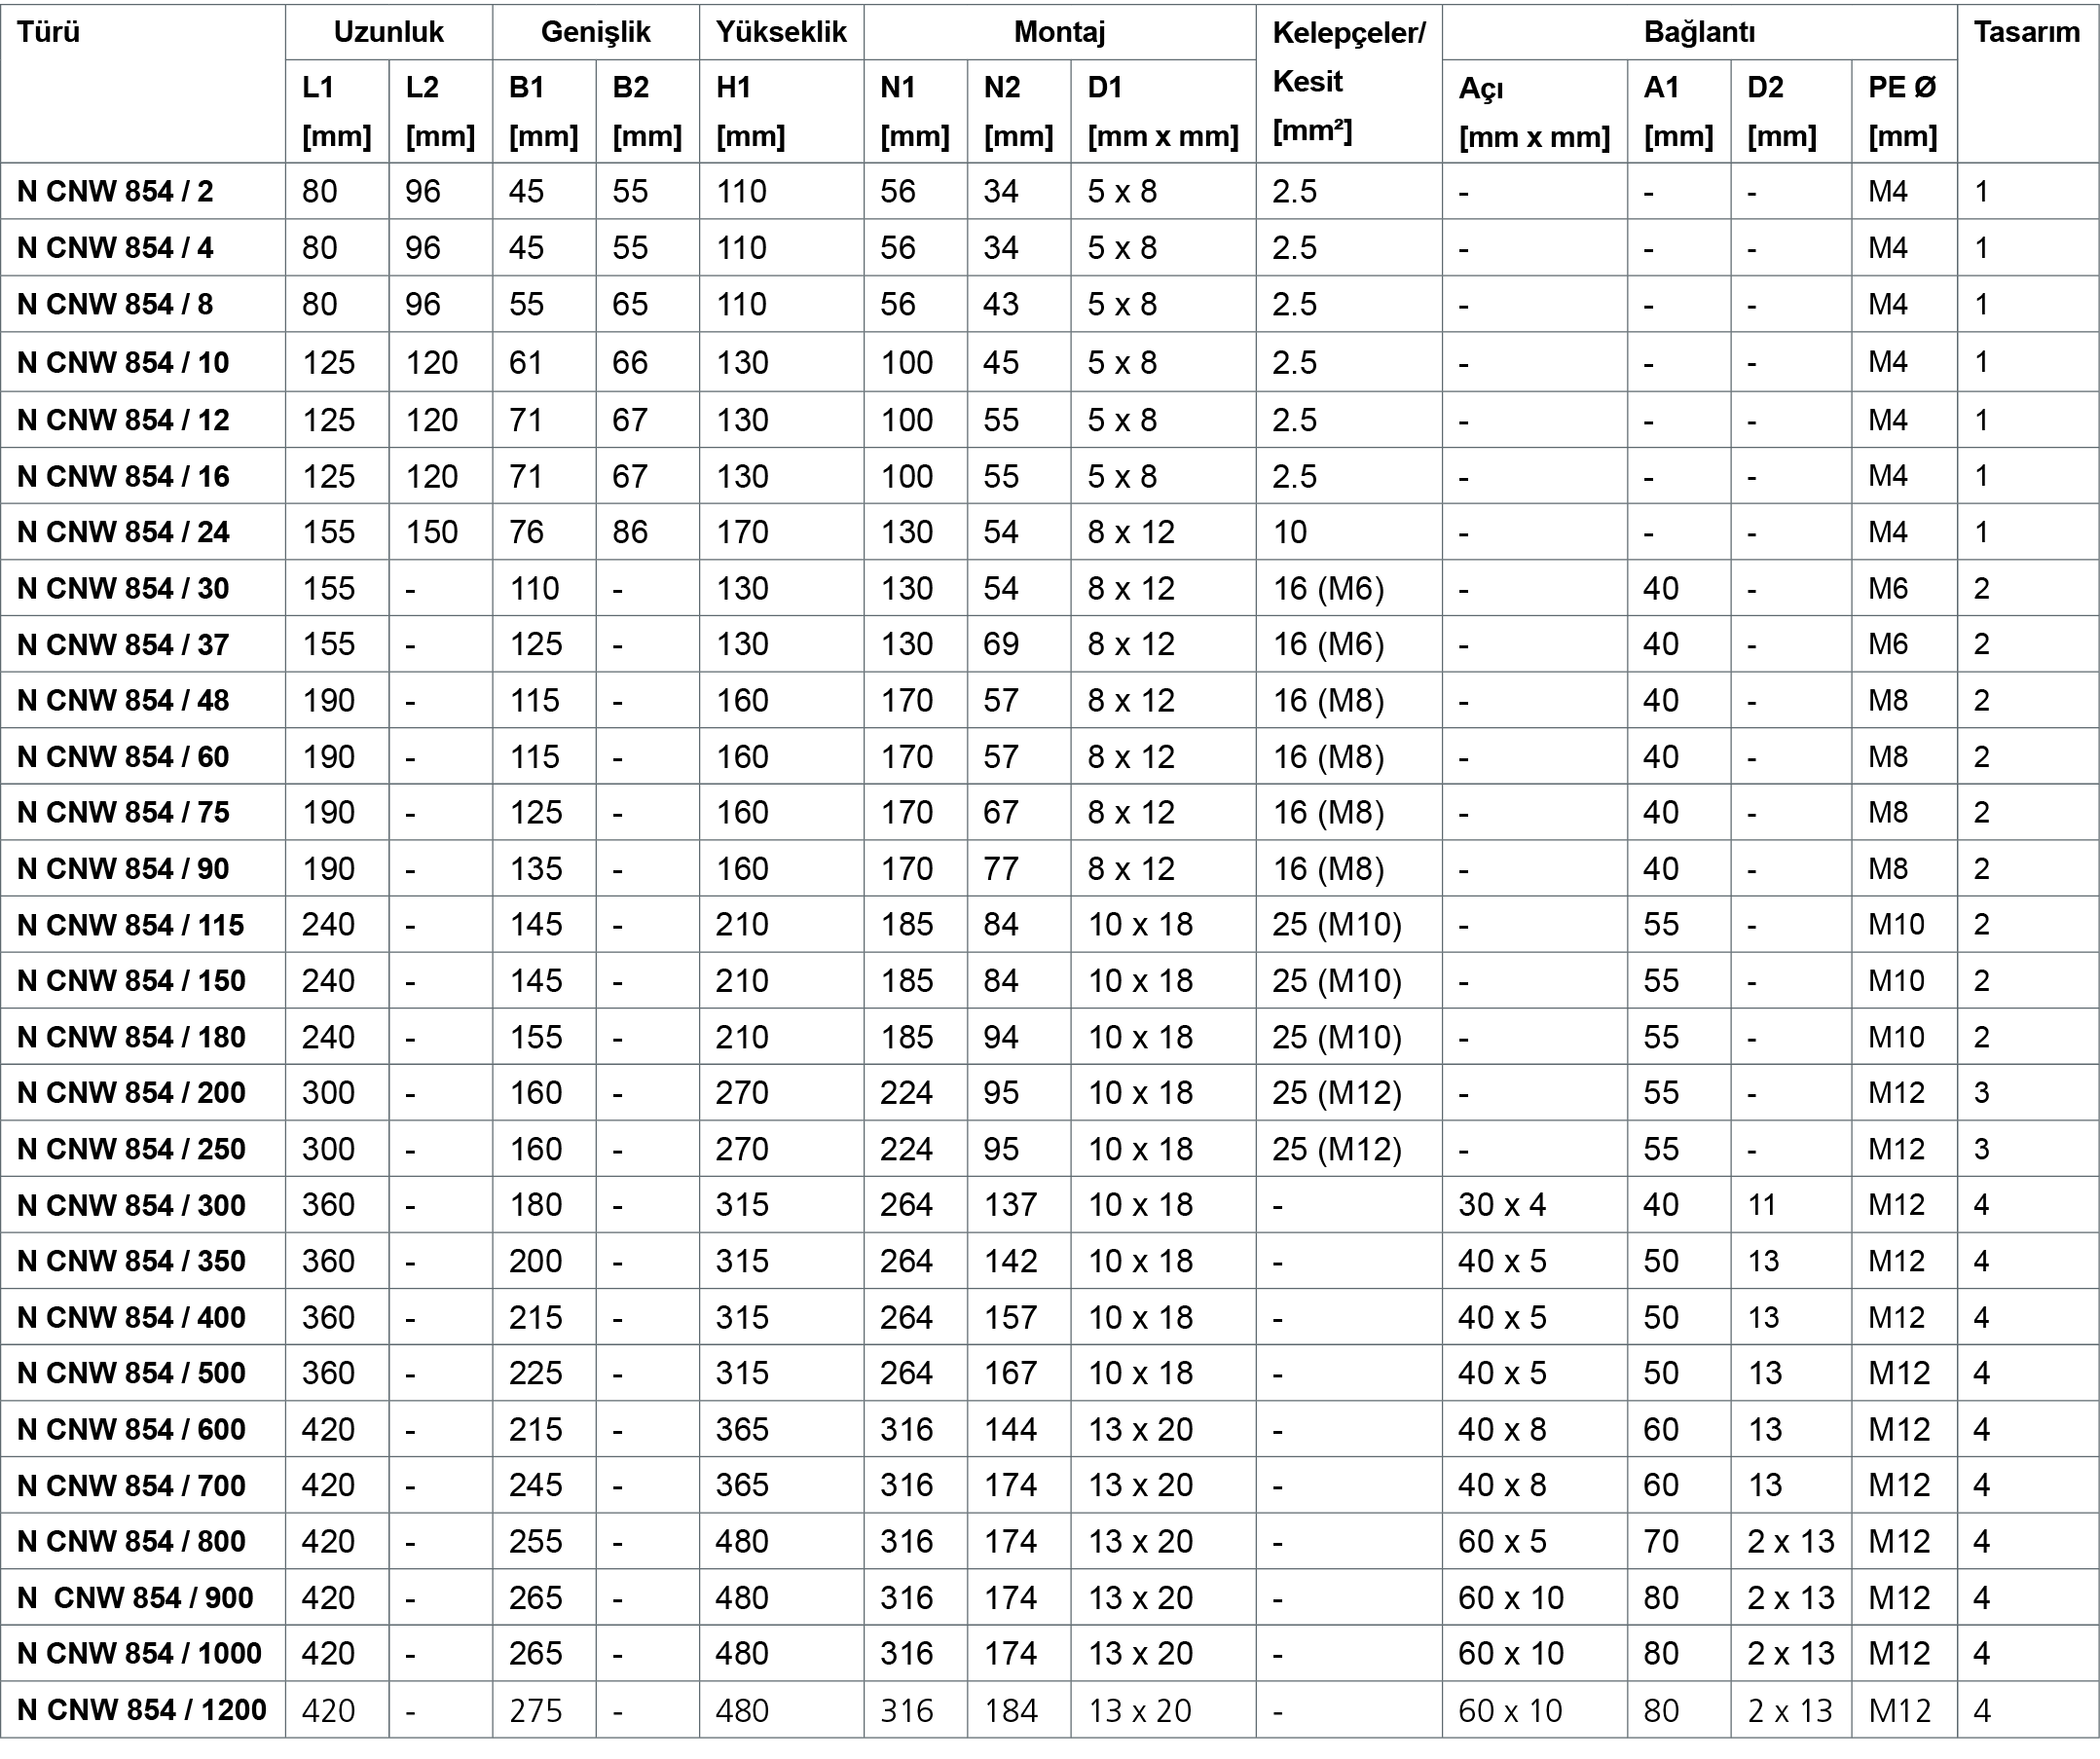Click the 'N2 [mm]' subheader
Screen dimensions: 2100x1759
1018,111
